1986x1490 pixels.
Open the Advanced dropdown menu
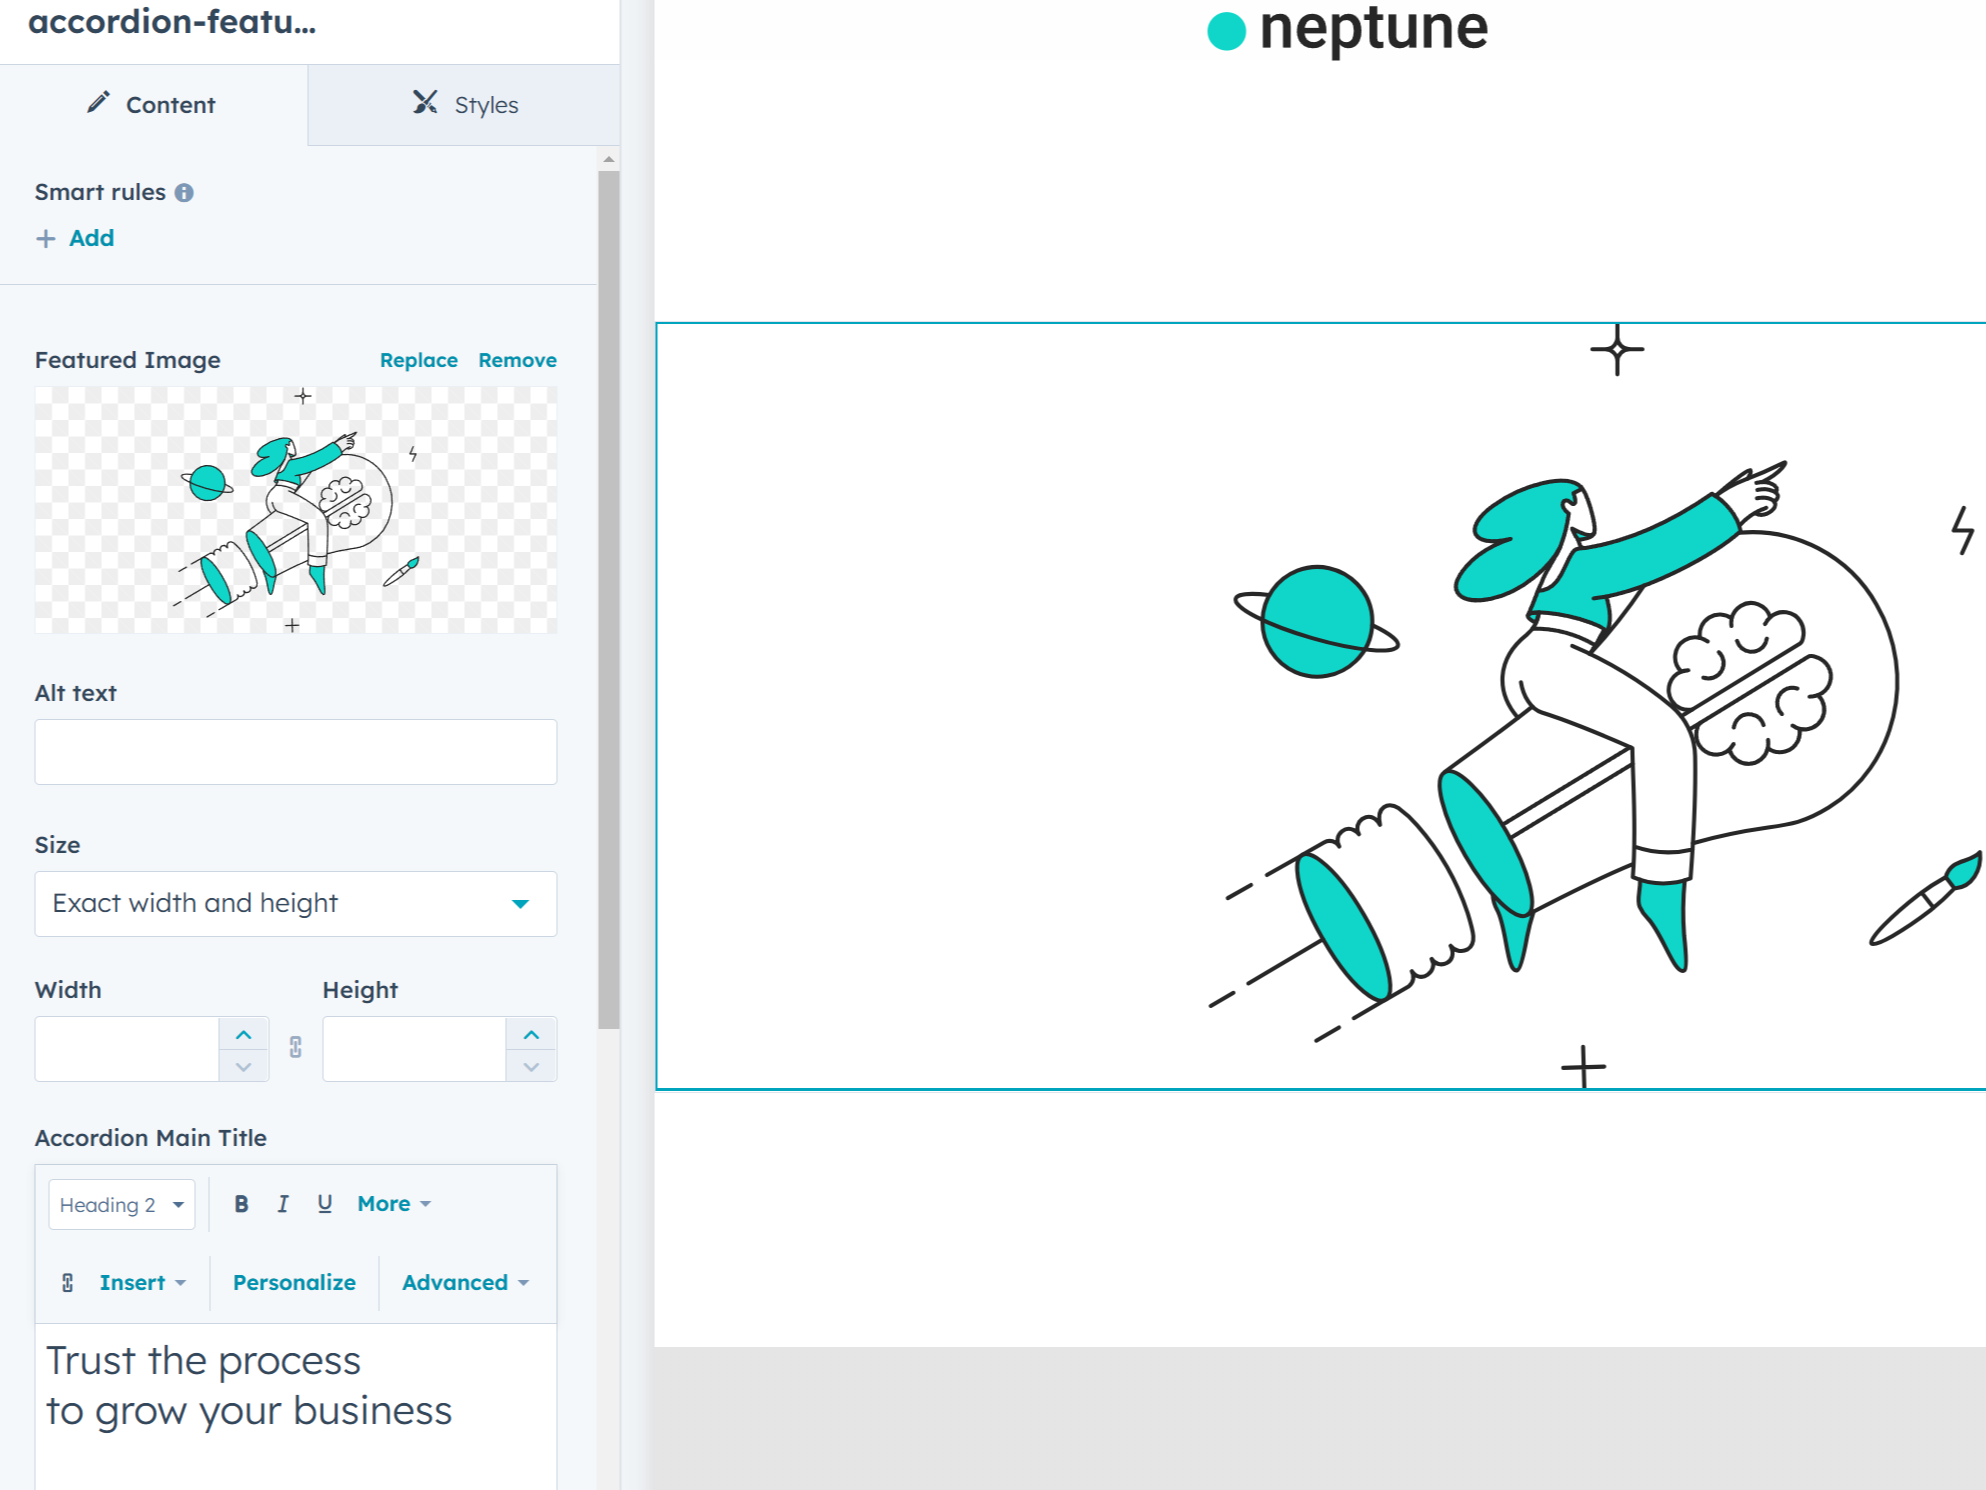[x=465, y=1283]
